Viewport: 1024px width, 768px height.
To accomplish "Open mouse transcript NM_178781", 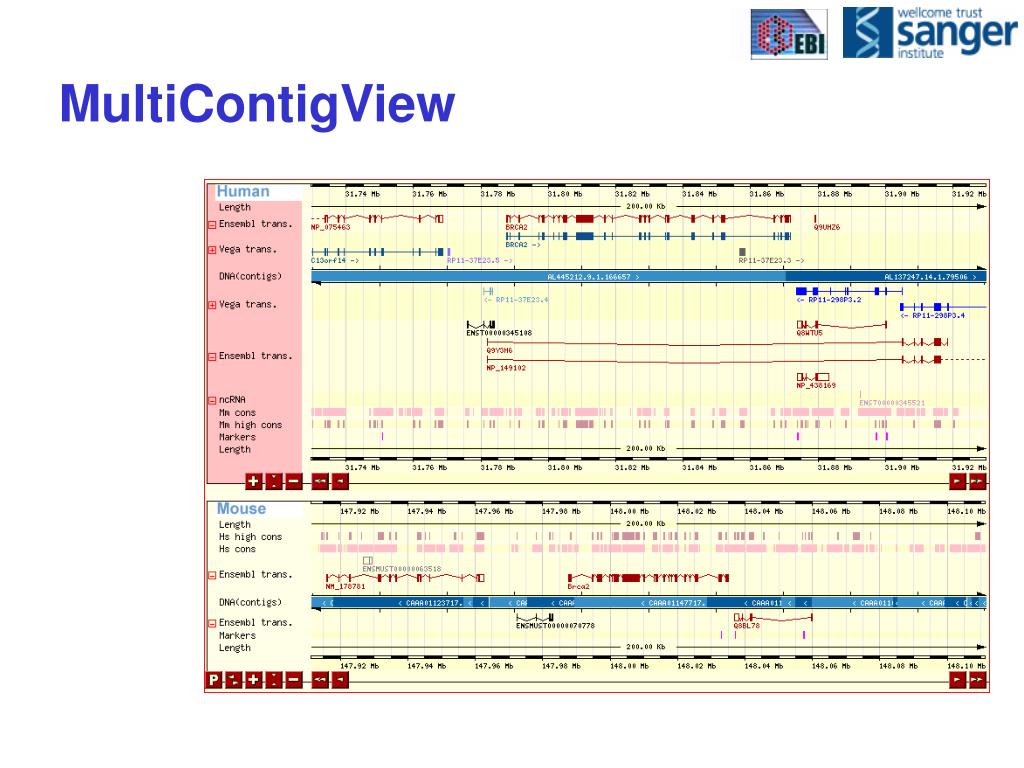I will click(x=345, y=586).
